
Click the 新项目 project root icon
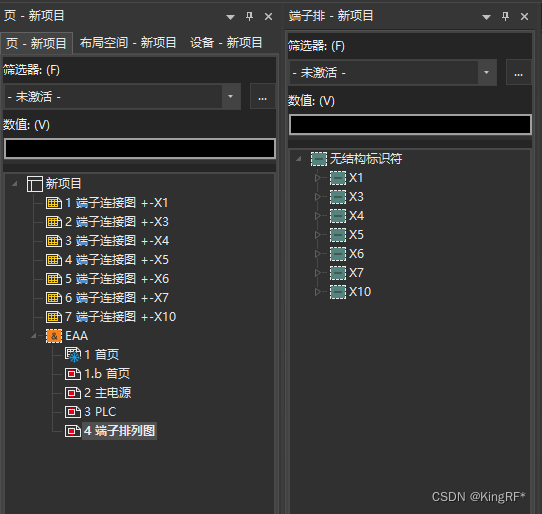[35, 184]
